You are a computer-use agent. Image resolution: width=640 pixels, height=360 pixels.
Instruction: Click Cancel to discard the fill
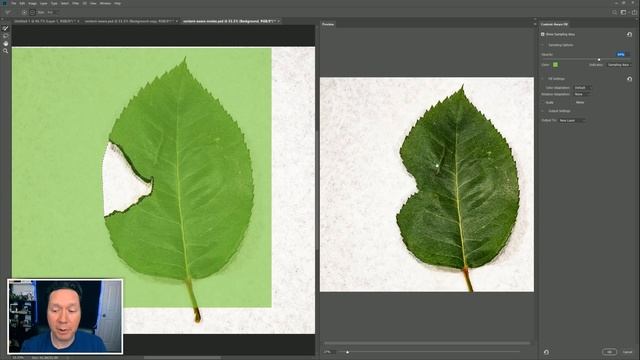[627, 352]
